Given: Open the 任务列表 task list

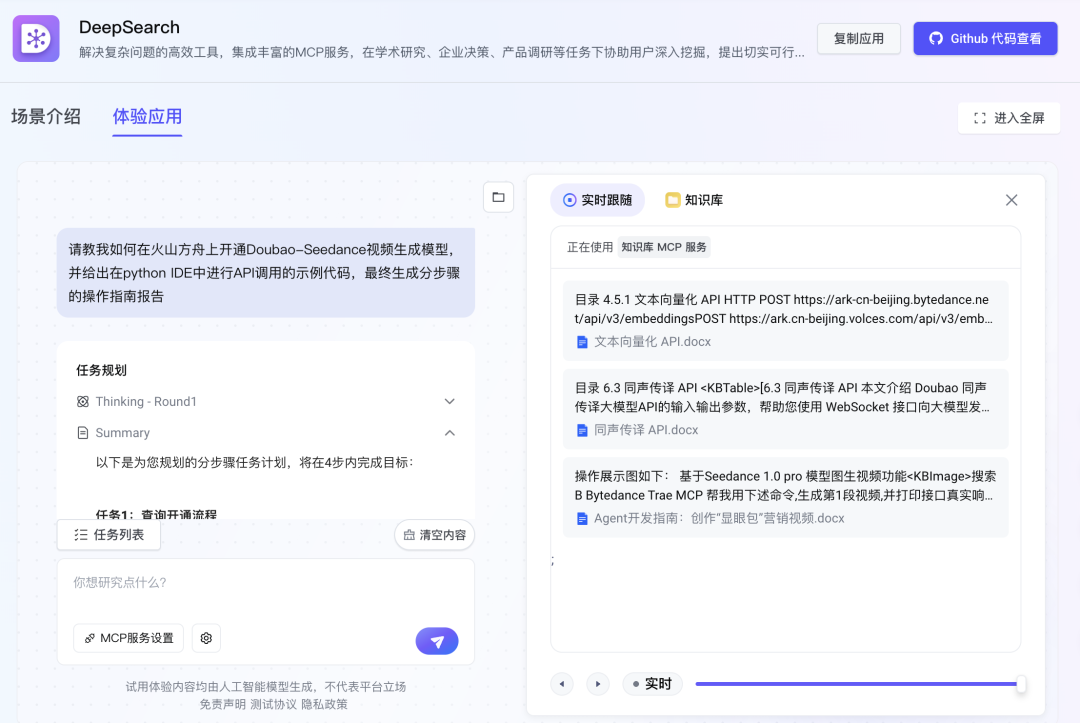Looking at the screenshot, I should tap(109, 535).
